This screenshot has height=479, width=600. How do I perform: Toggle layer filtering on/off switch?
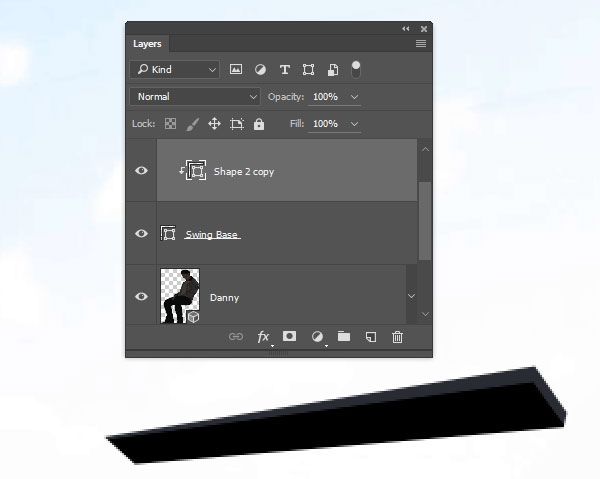click(x=355, y=70)
